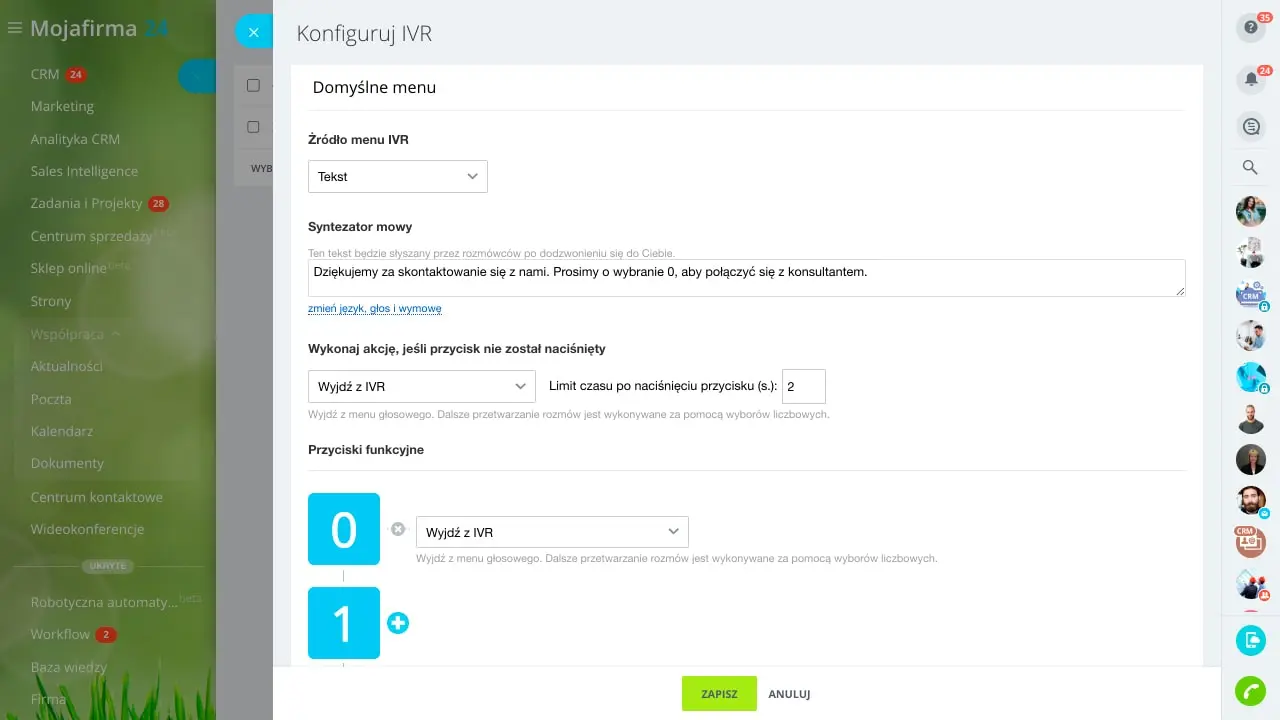Open the notifications bell icon

coord(1250,79)
